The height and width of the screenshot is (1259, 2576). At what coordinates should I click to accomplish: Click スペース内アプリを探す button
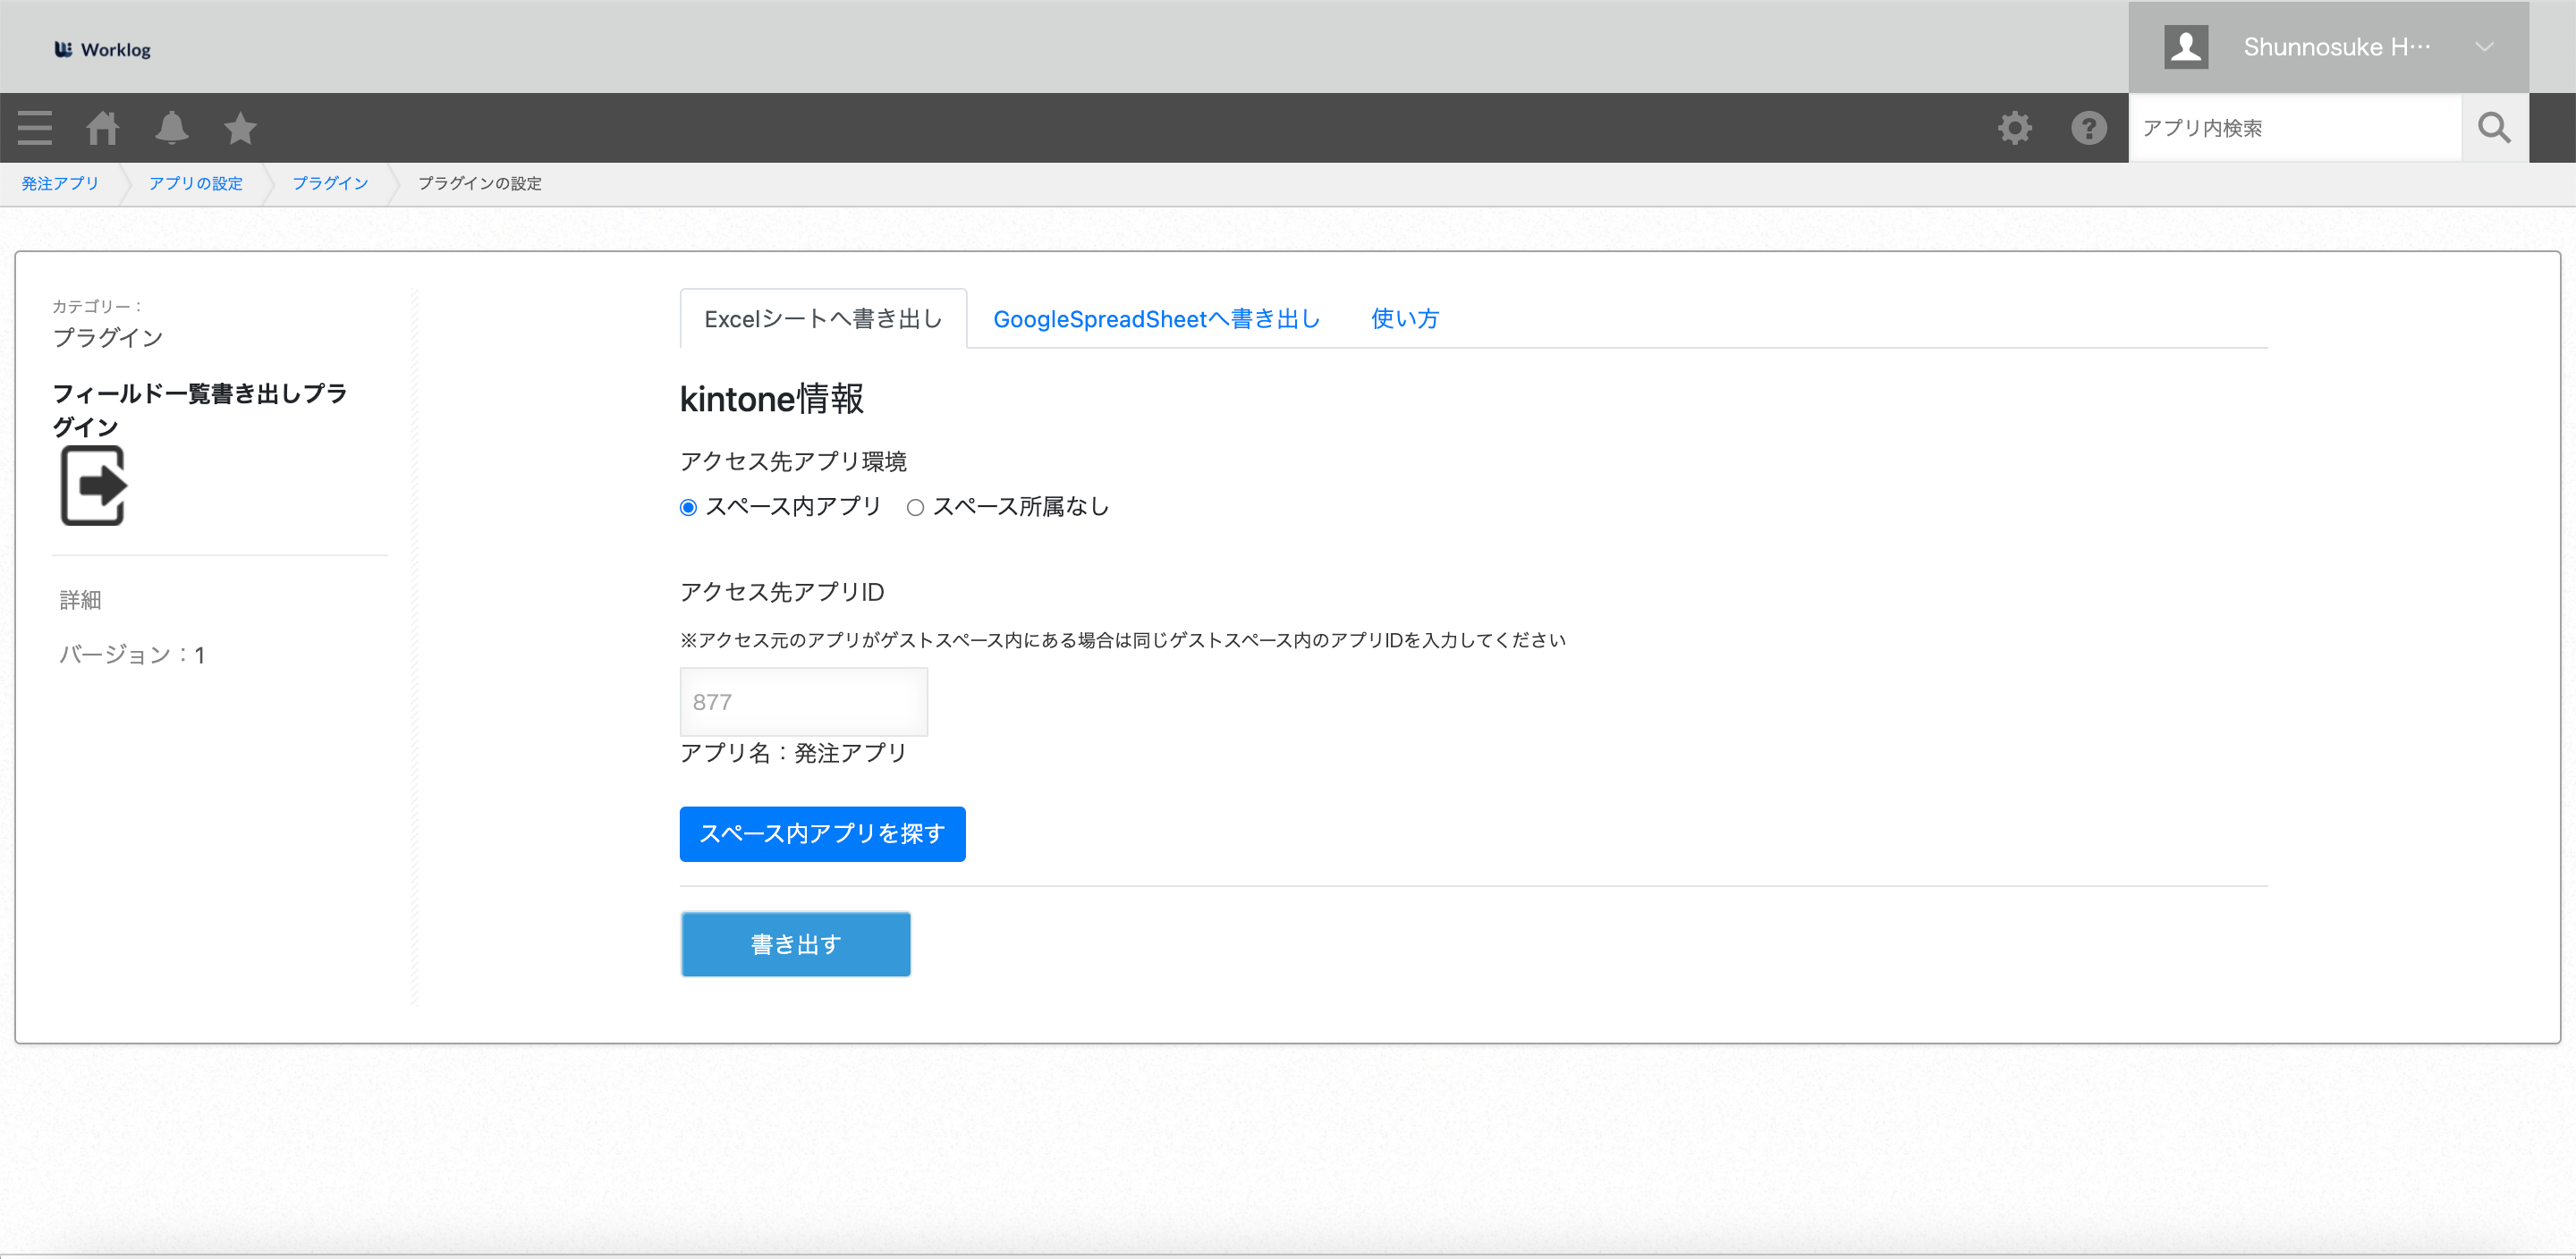[x=822, y=834]
